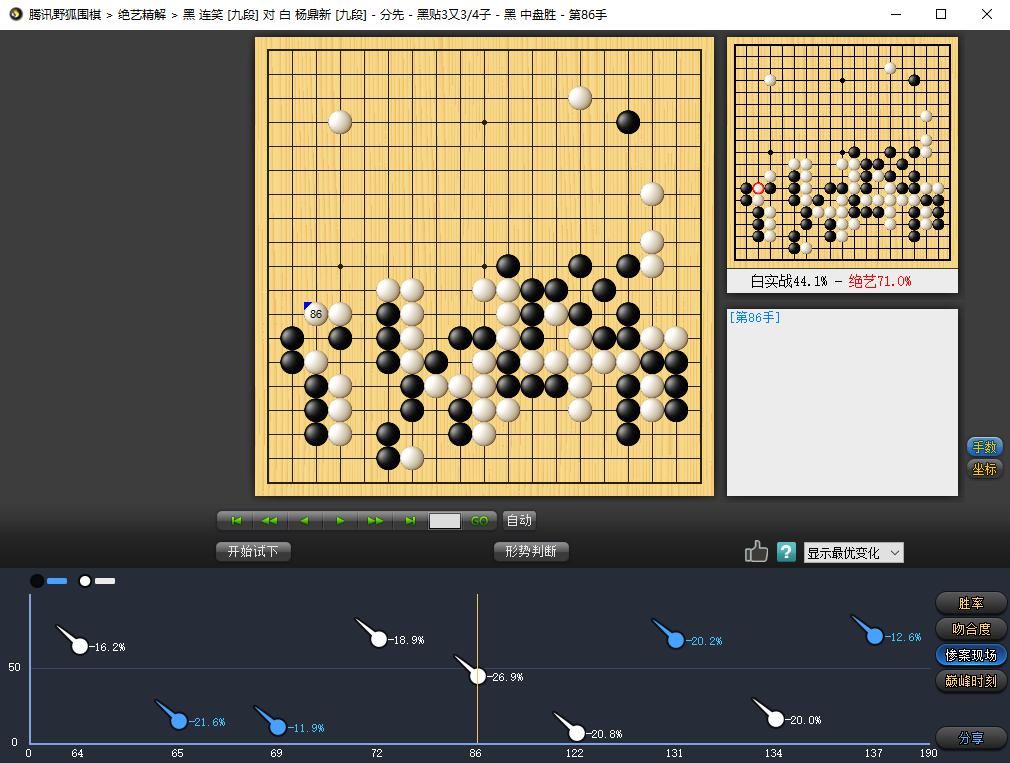1010x763 pixels.
Task: Click the fast rewind playback icon
Action: pos(270,520)
